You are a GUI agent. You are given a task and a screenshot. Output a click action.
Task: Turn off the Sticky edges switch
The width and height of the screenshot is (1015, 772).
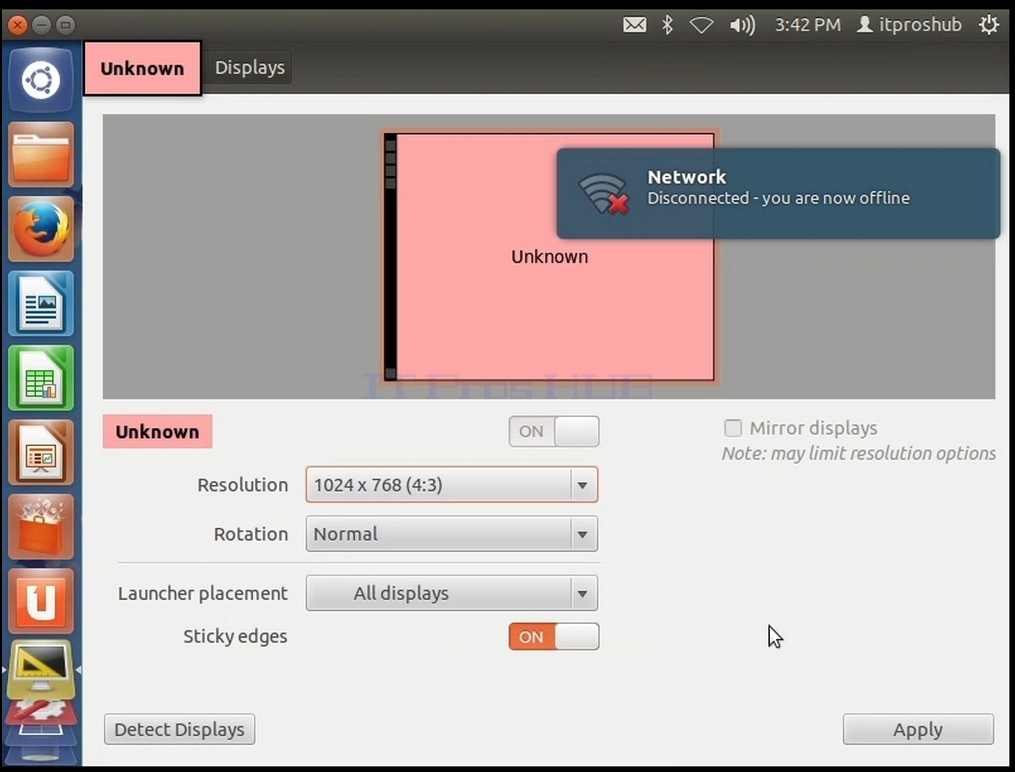pyautogui.click(x=554, y=637)
